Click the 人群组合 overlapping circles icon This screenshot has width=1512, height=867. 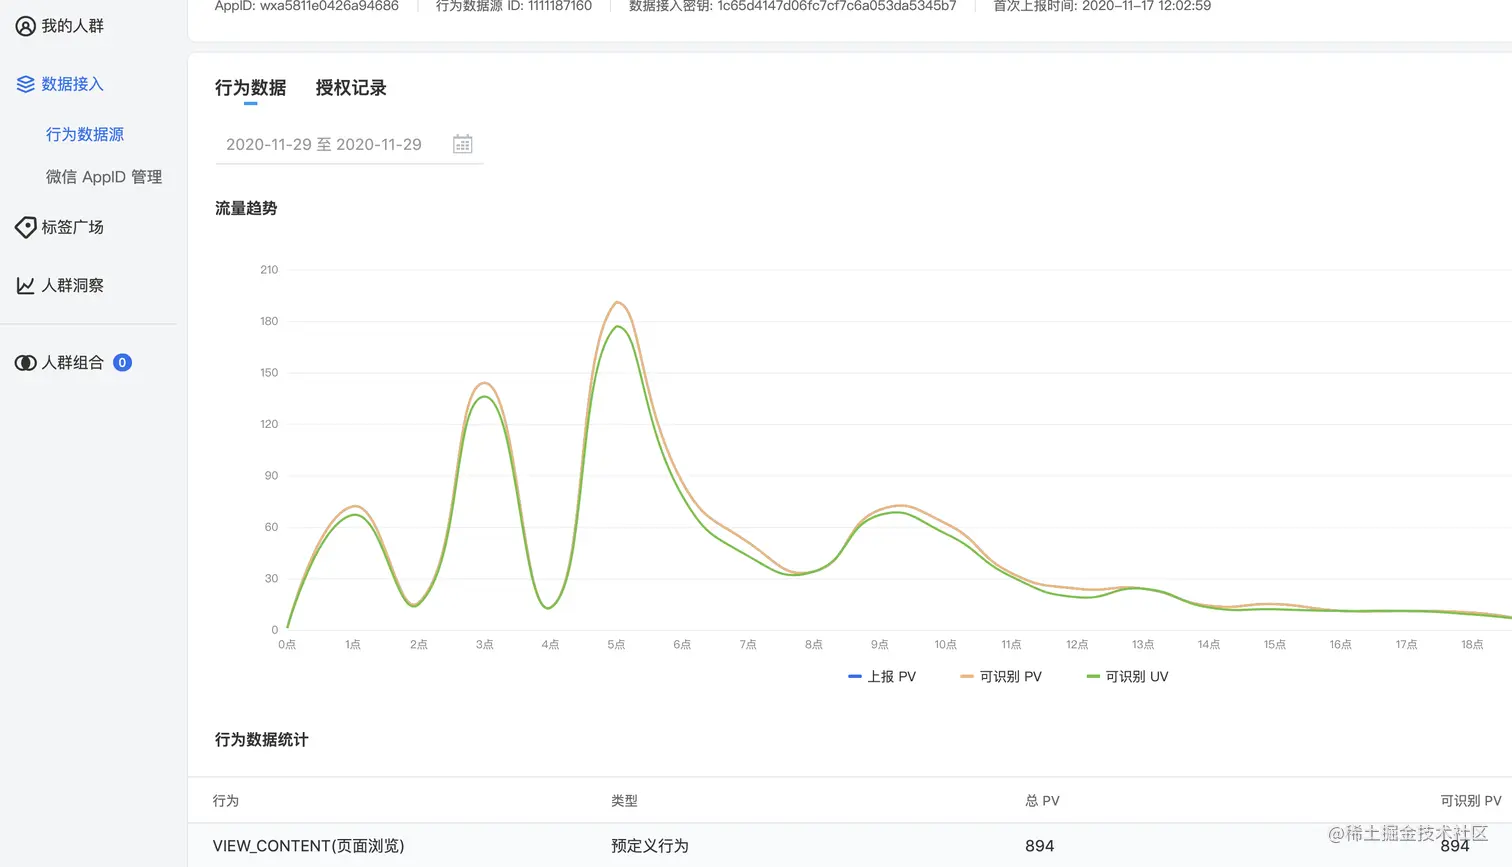coord(25,363)
